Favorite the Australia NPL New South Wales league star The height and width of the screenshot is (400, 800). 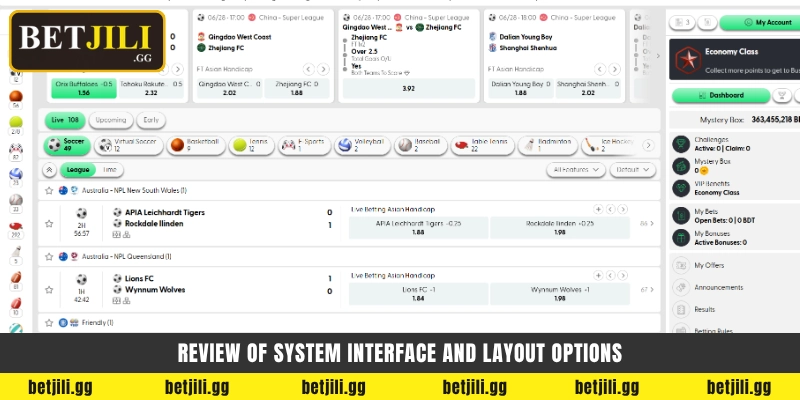coord(49,190)
